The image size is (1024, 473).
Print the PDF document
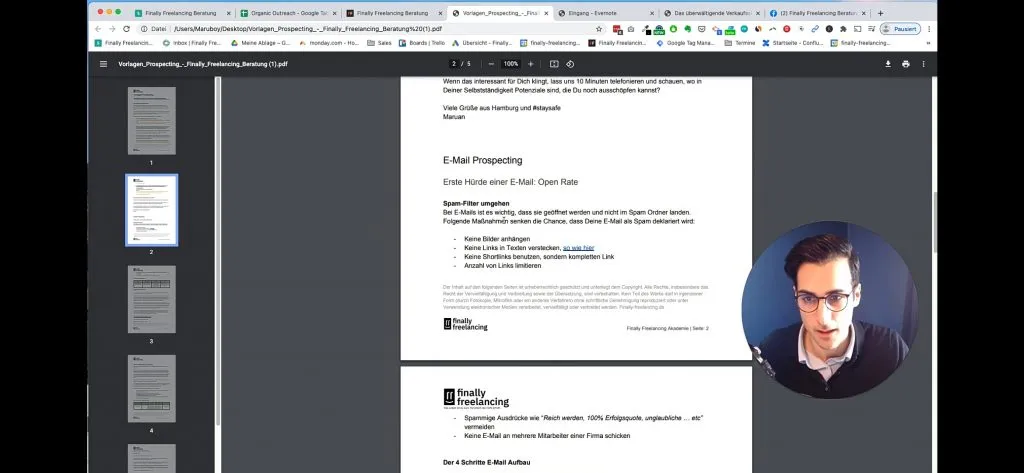point(906,64)
